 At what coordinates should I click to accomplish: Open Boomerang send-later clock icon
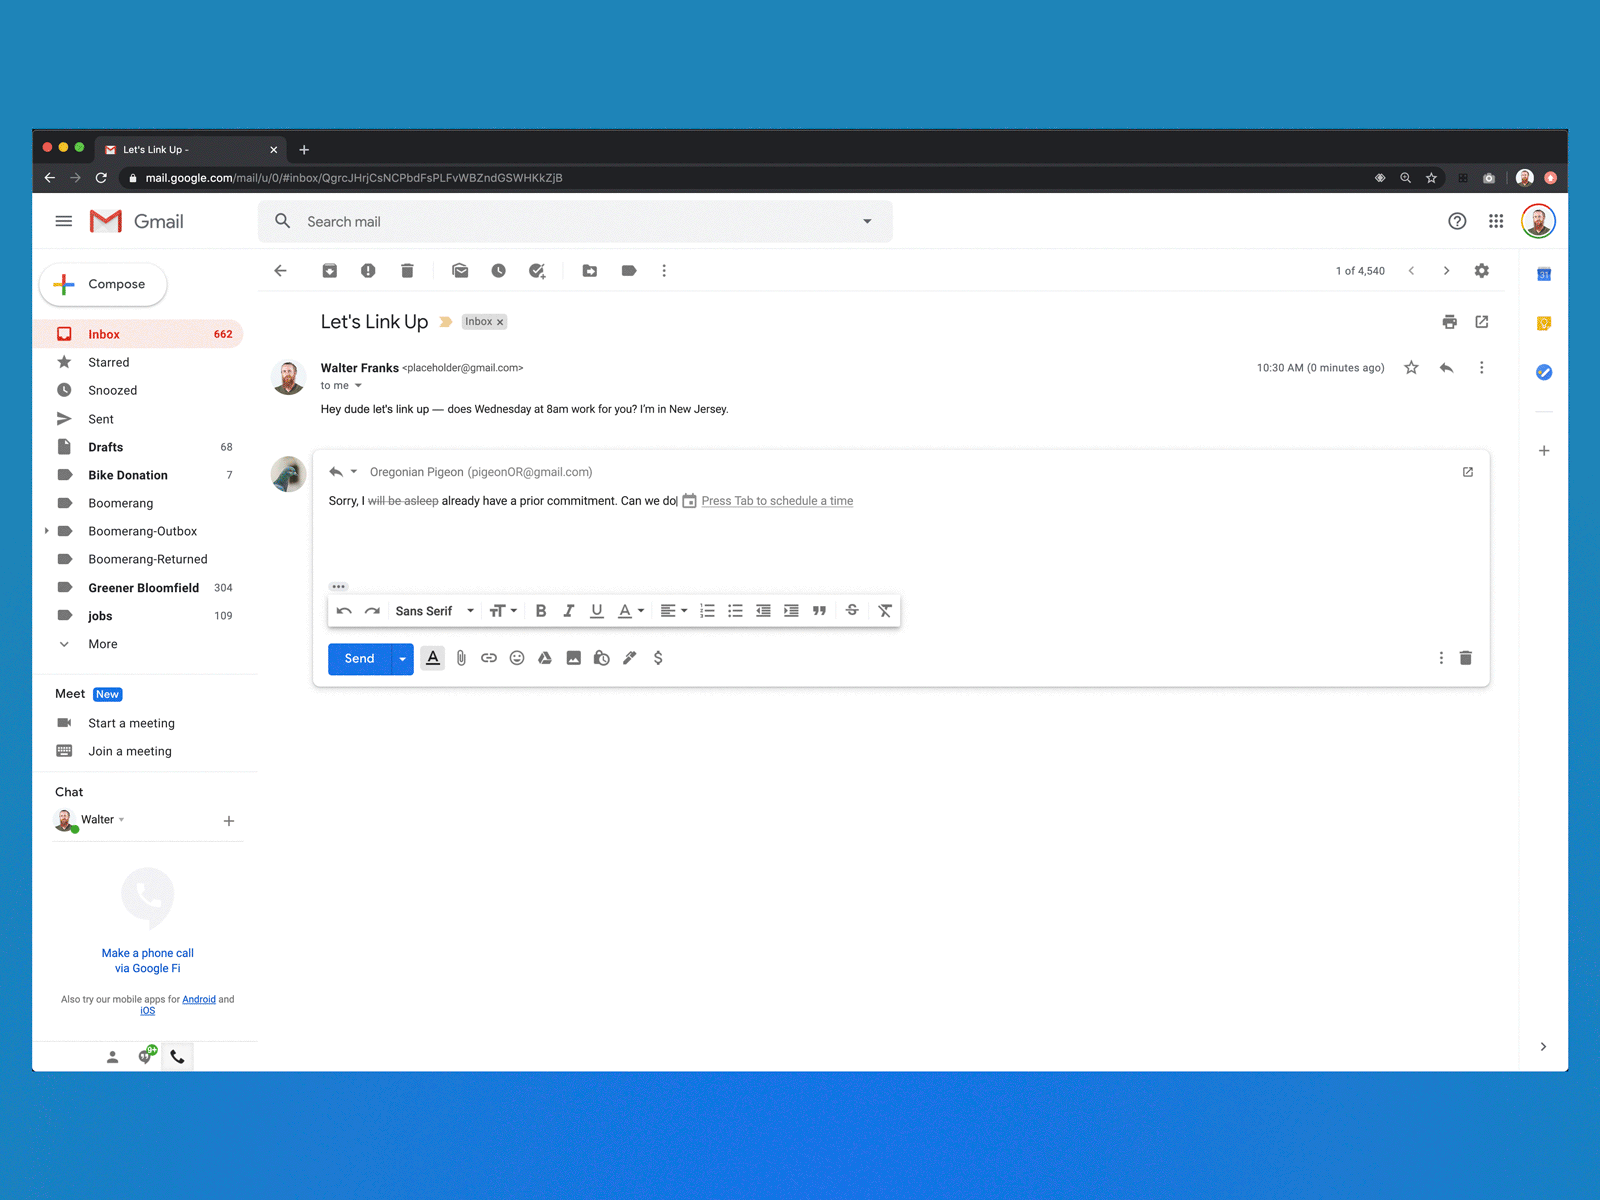click(x=601, y=658)
